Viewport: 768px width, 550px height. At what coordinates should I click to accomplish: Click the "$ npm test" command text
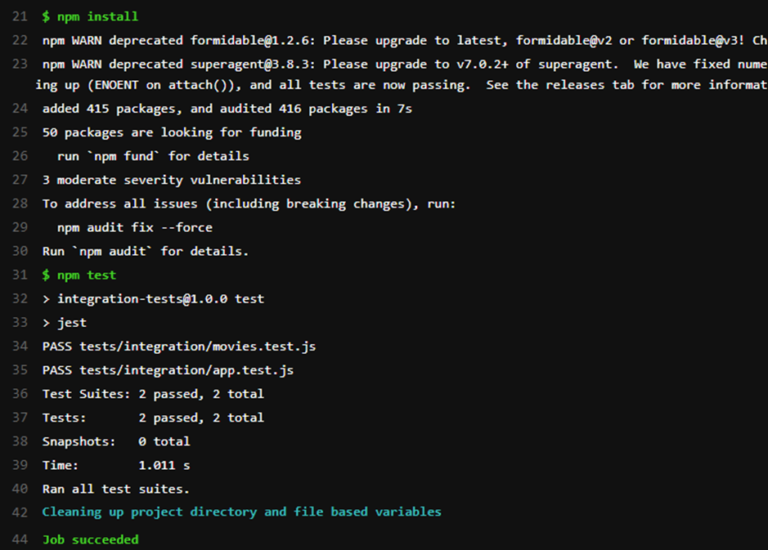[79, 275]
